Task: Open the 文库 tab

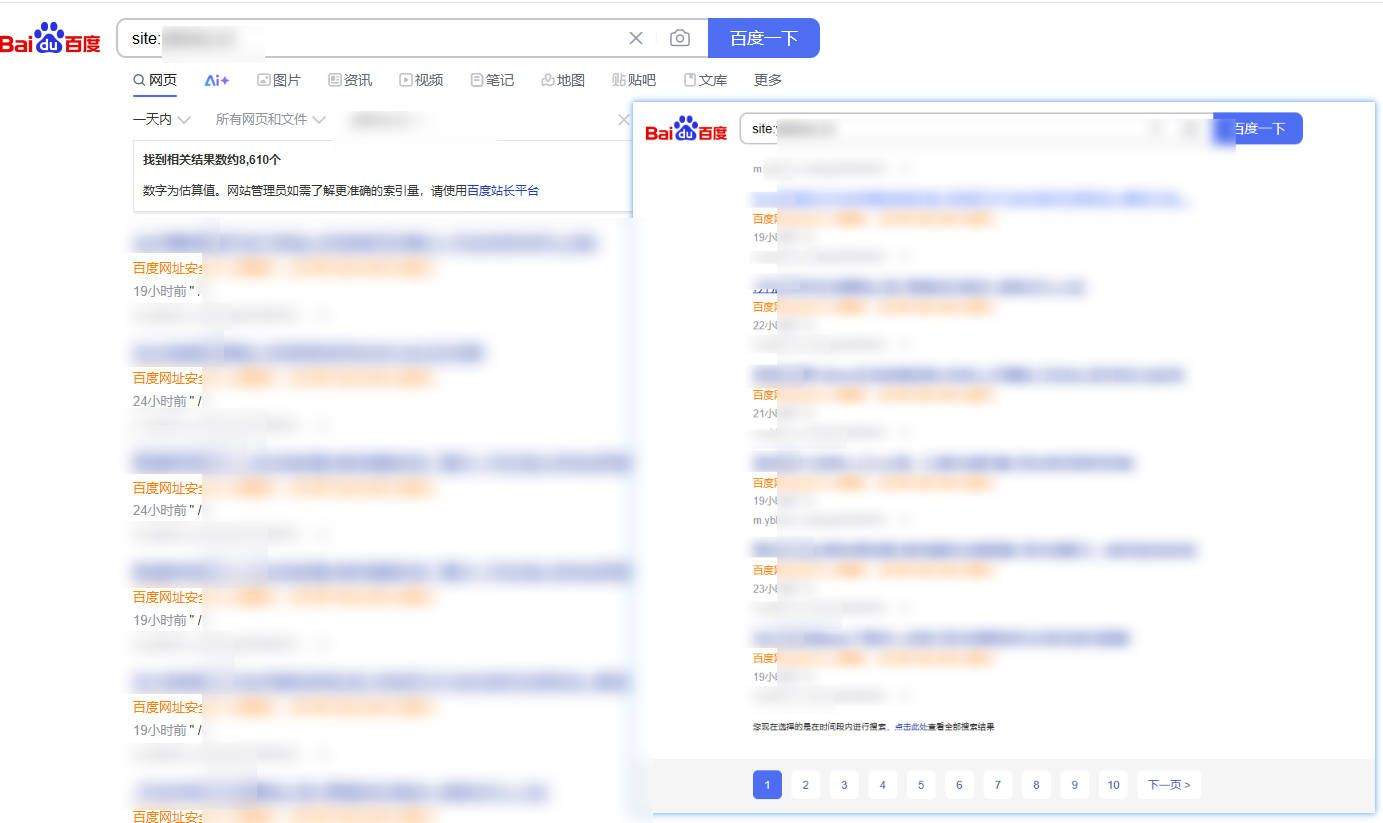Action: 705,80
